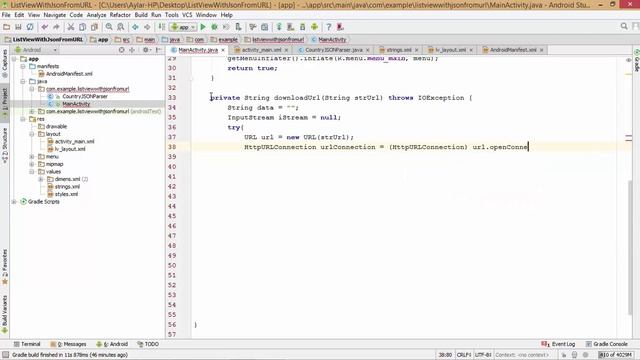Open Help with the question mark icon
The height and width of the screenshot is (360, 640).
click(329, 27)
